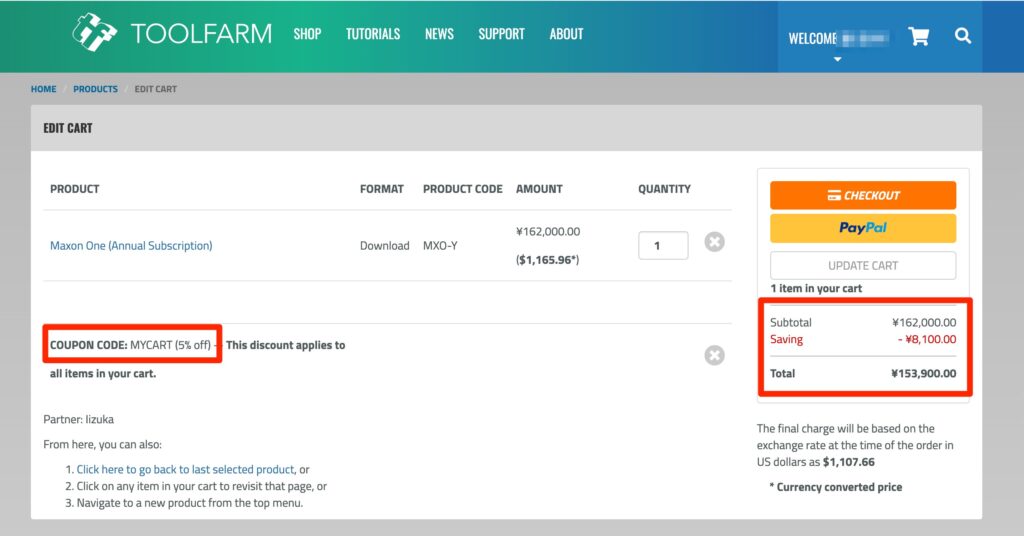Go to Home breadcrumb
The image size is (1024, 536).
43,89
